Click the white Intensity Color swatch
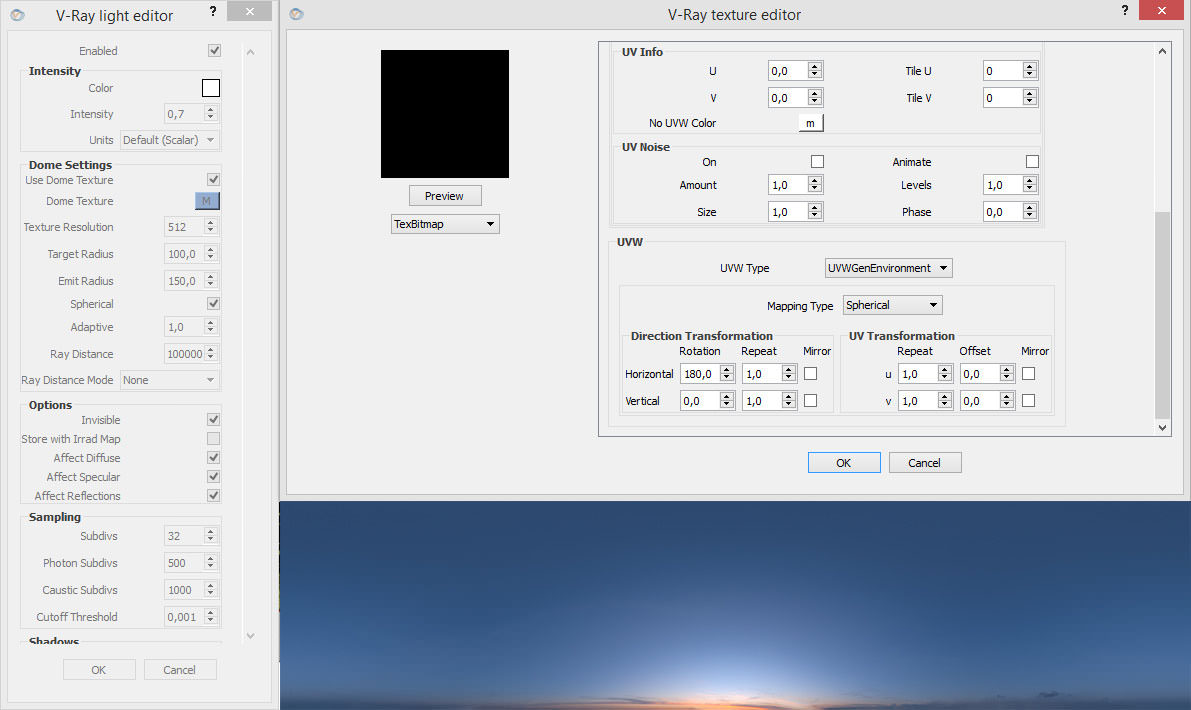This screenshot has height=710, width=1191. 210,88
